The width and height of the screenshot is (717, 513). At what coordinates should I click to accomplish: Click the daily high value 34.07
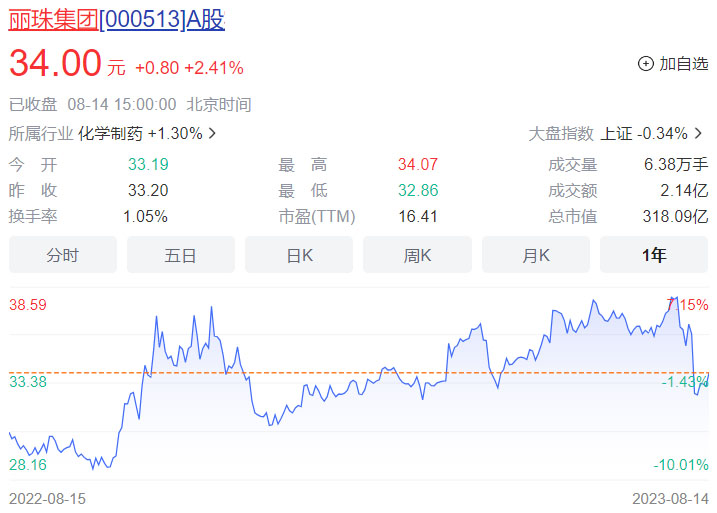click(x=418, y=164)
